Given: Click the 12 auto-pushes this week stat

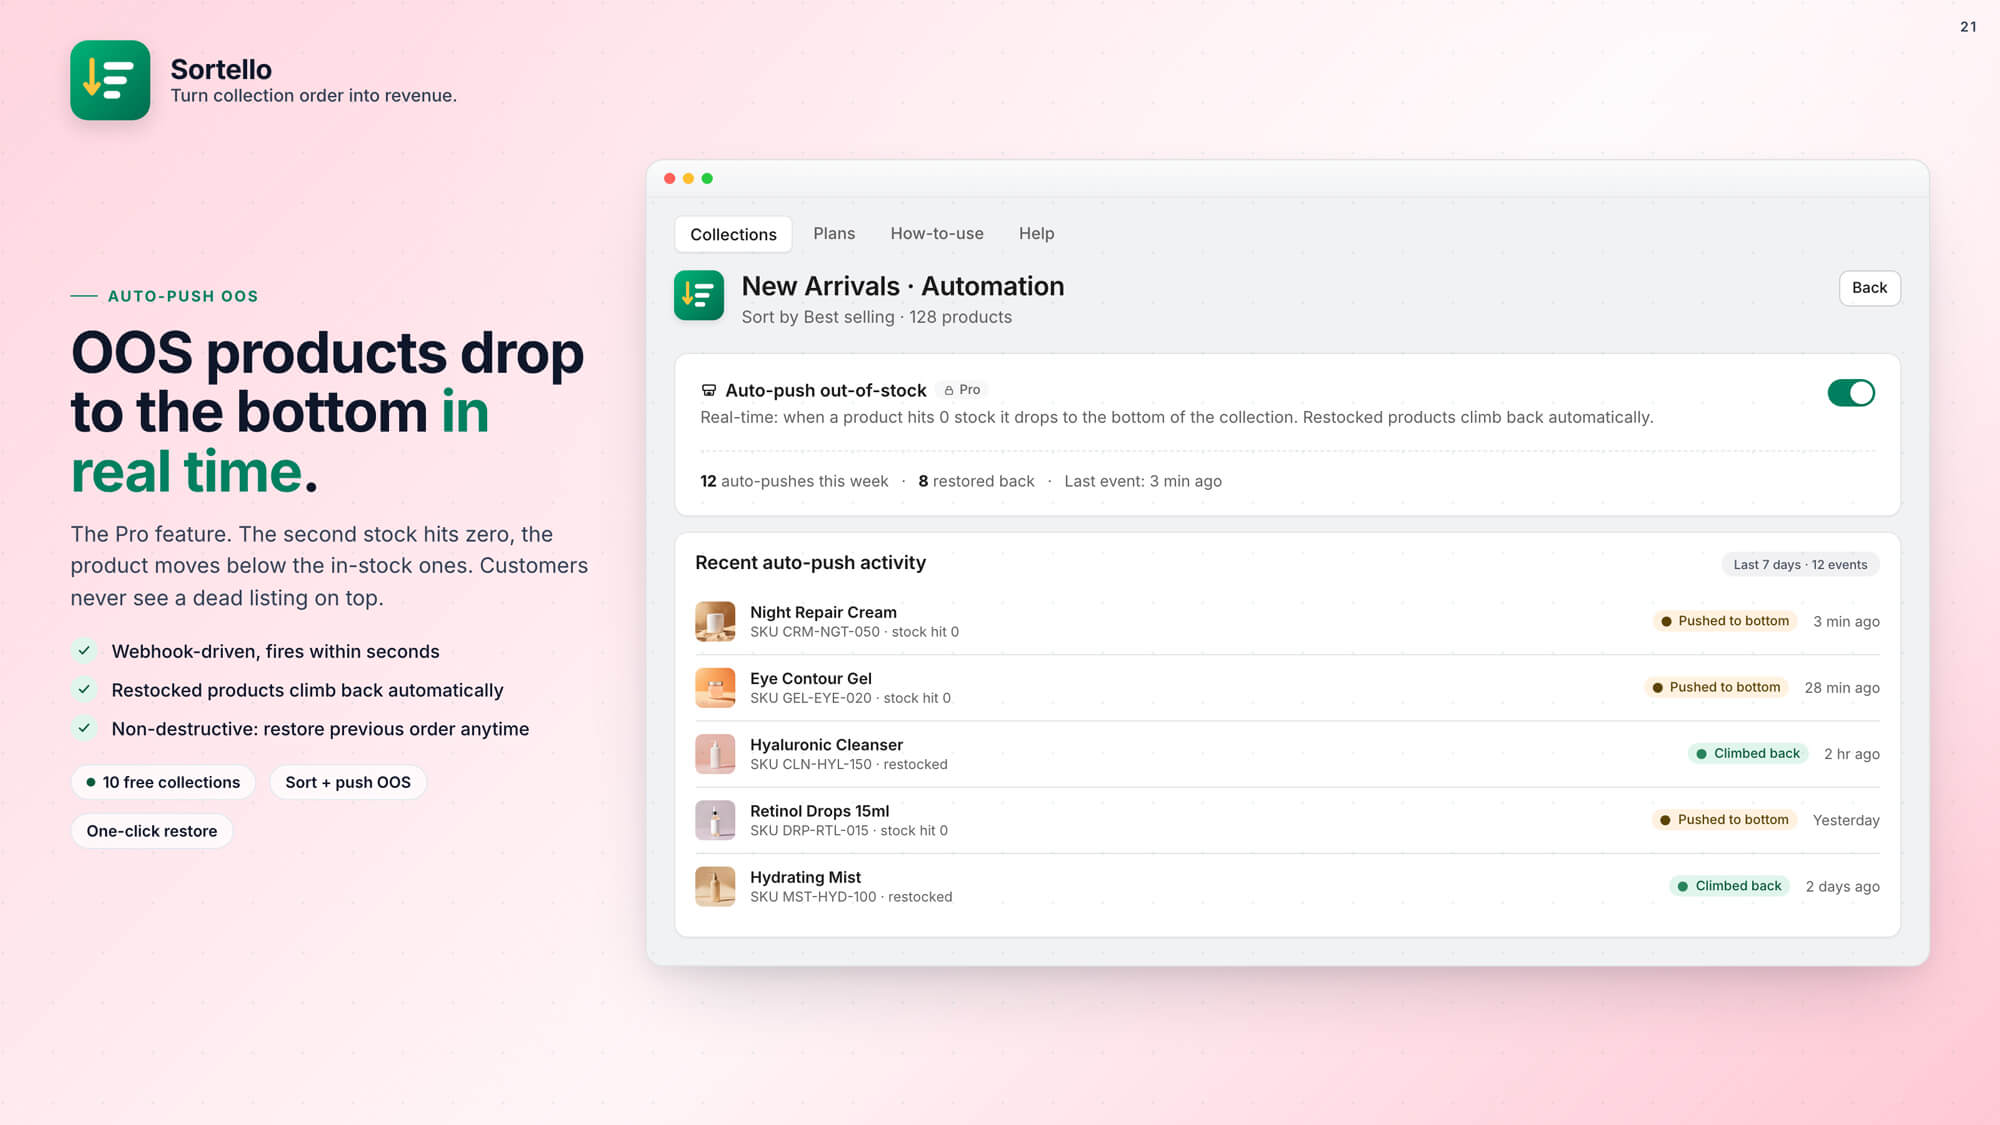Looking at the screenshot, I should (794, 481).
